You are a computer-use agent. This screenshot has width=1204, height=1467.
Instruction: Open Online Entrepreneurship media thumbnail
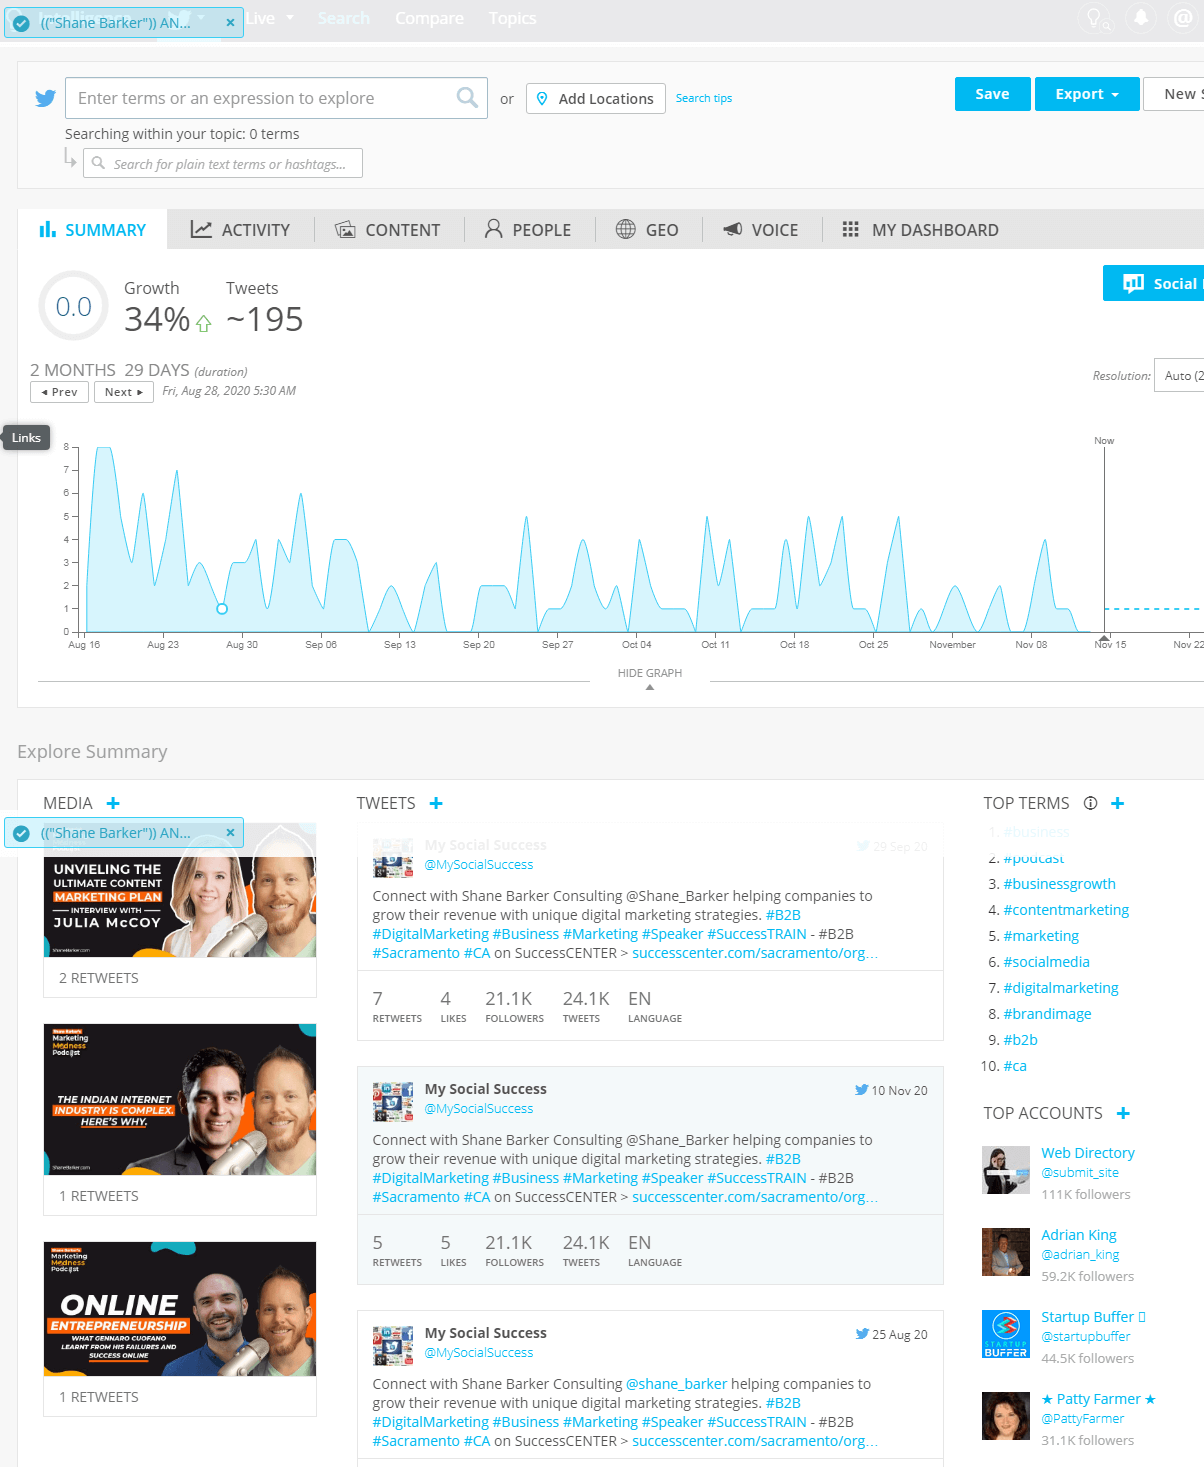[180, 1309]
